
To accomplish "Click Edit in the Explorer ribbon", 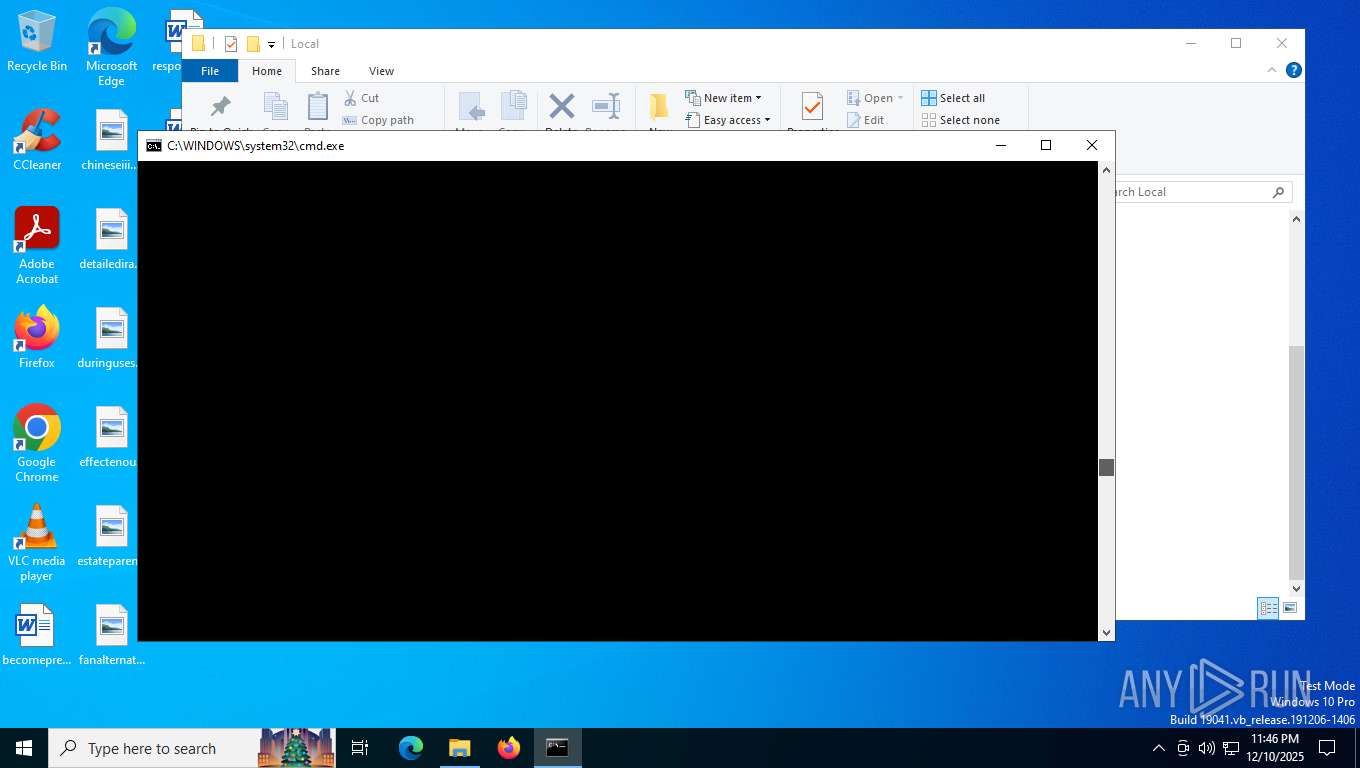I will 866,120.
